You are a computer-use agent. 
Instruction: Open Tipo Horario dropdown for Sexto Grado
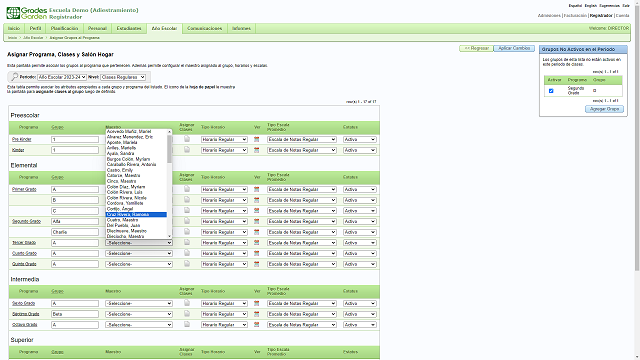[224, 303]
